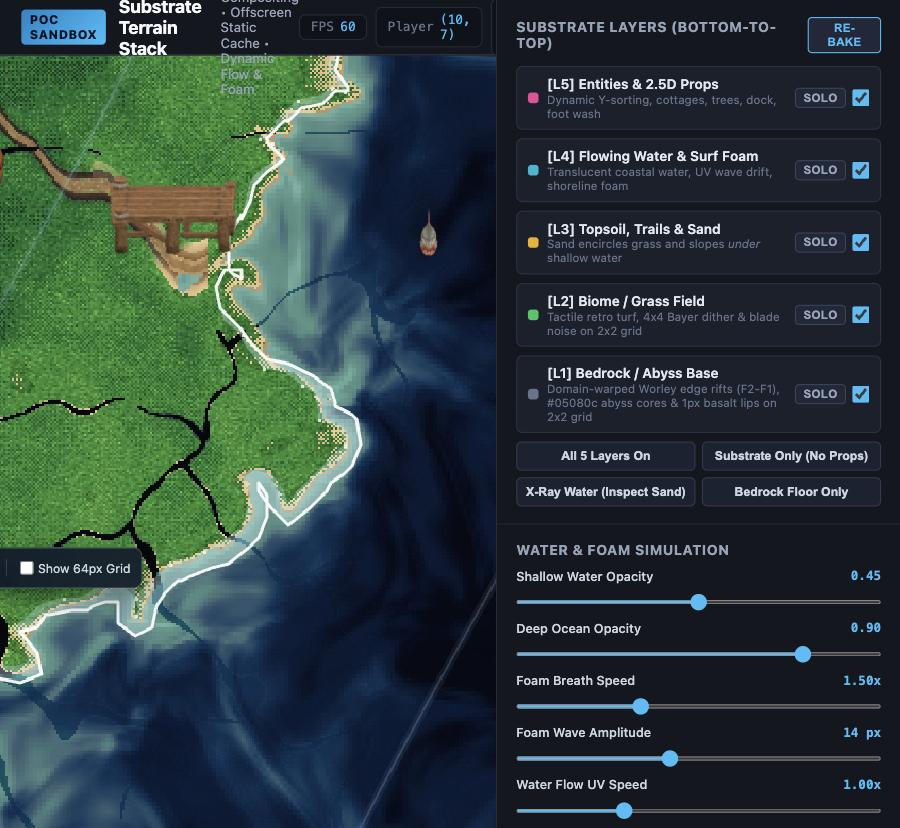
Task: Click the blue L4 layer color dot
Action: [533, 170]
